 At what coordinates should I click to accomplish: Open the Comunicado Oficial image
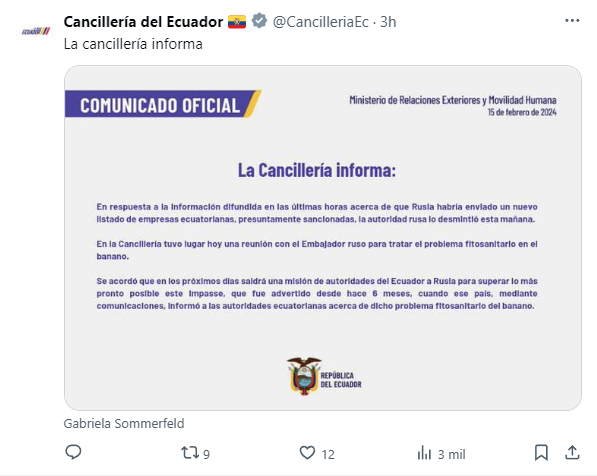point(322,238)
